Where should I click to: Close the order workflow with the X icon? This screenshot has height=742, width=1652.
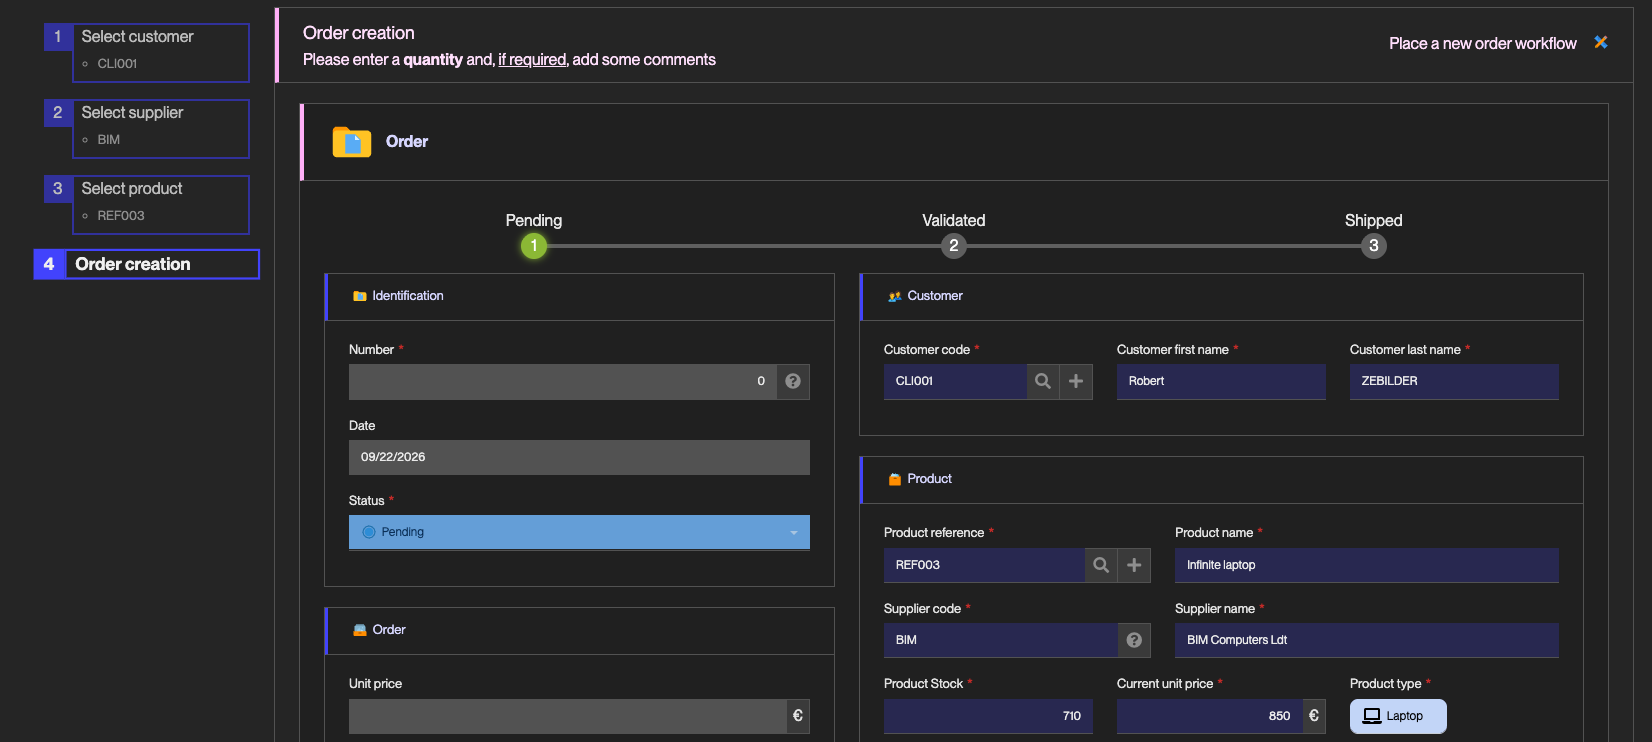coord(1600,42)
